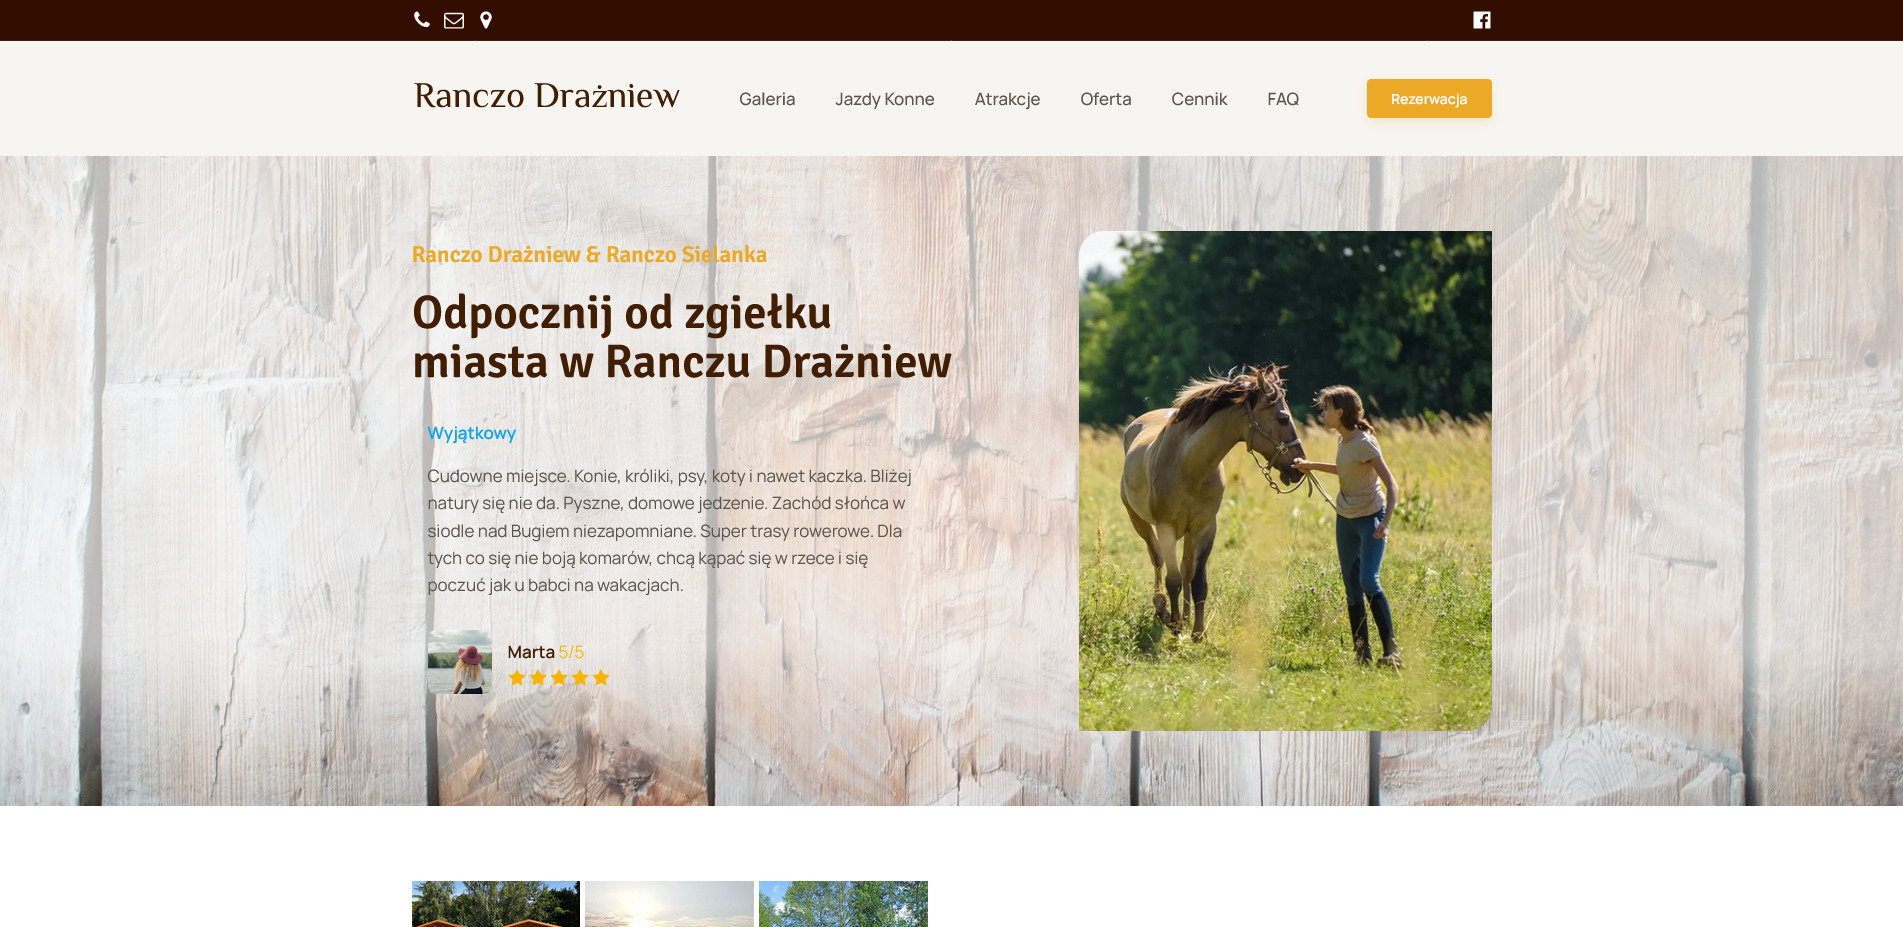Click the cabins thumbnail at the bottom
The image size is (1903, 927).
tap(494, 905)
